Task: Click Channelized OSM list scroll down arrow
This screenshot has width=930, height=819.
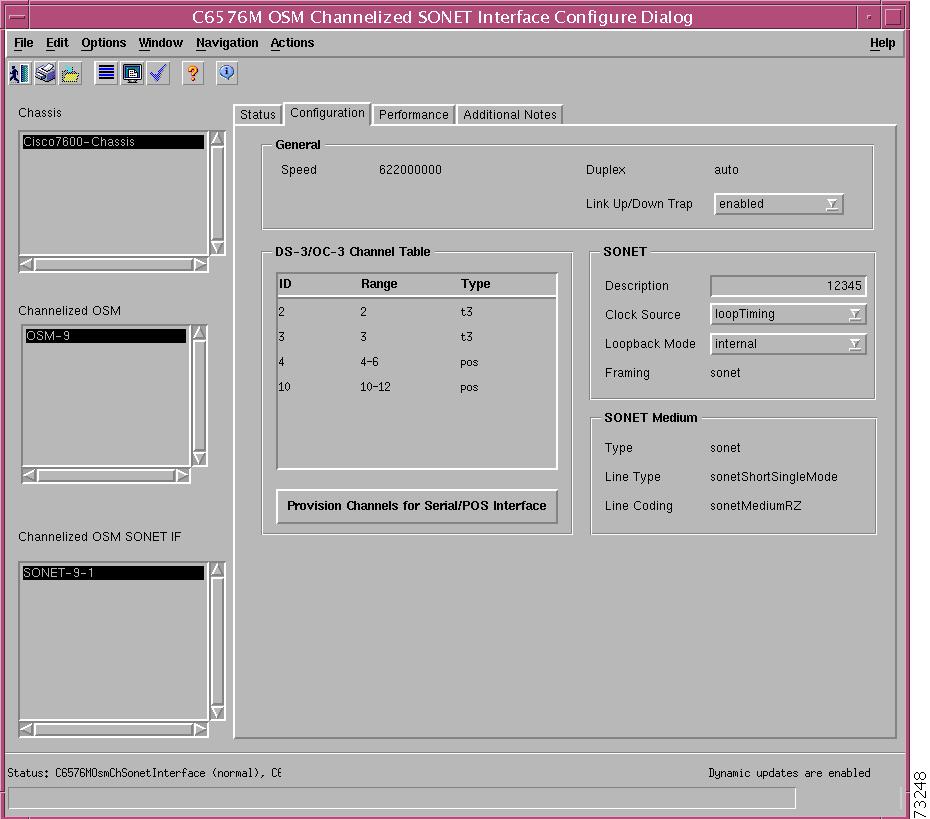Action: (x=199, y=458)
